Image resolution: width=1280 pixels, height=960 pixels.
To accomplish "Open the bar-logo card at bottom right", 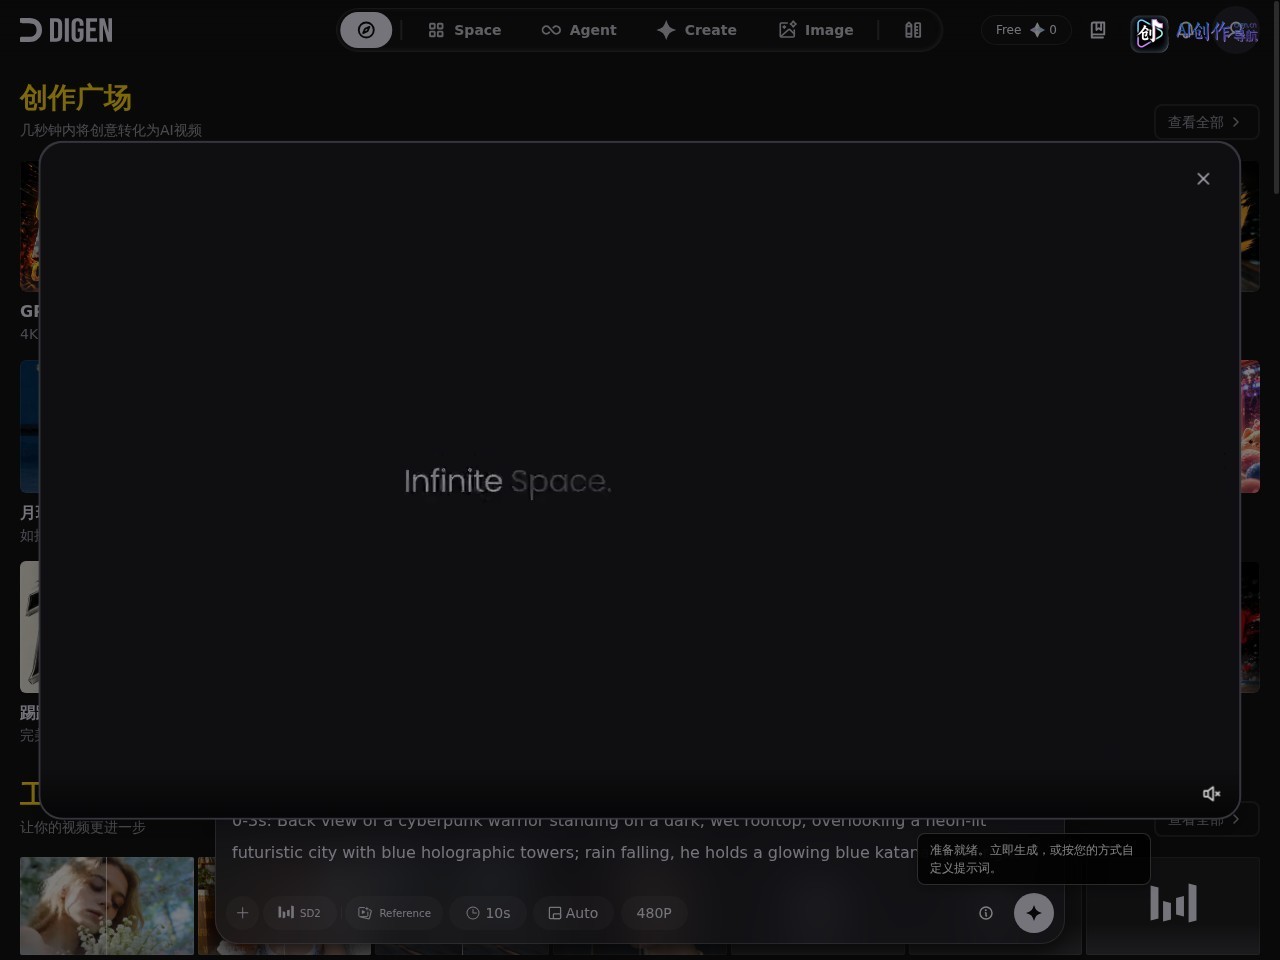I will tap(1173, 906).
